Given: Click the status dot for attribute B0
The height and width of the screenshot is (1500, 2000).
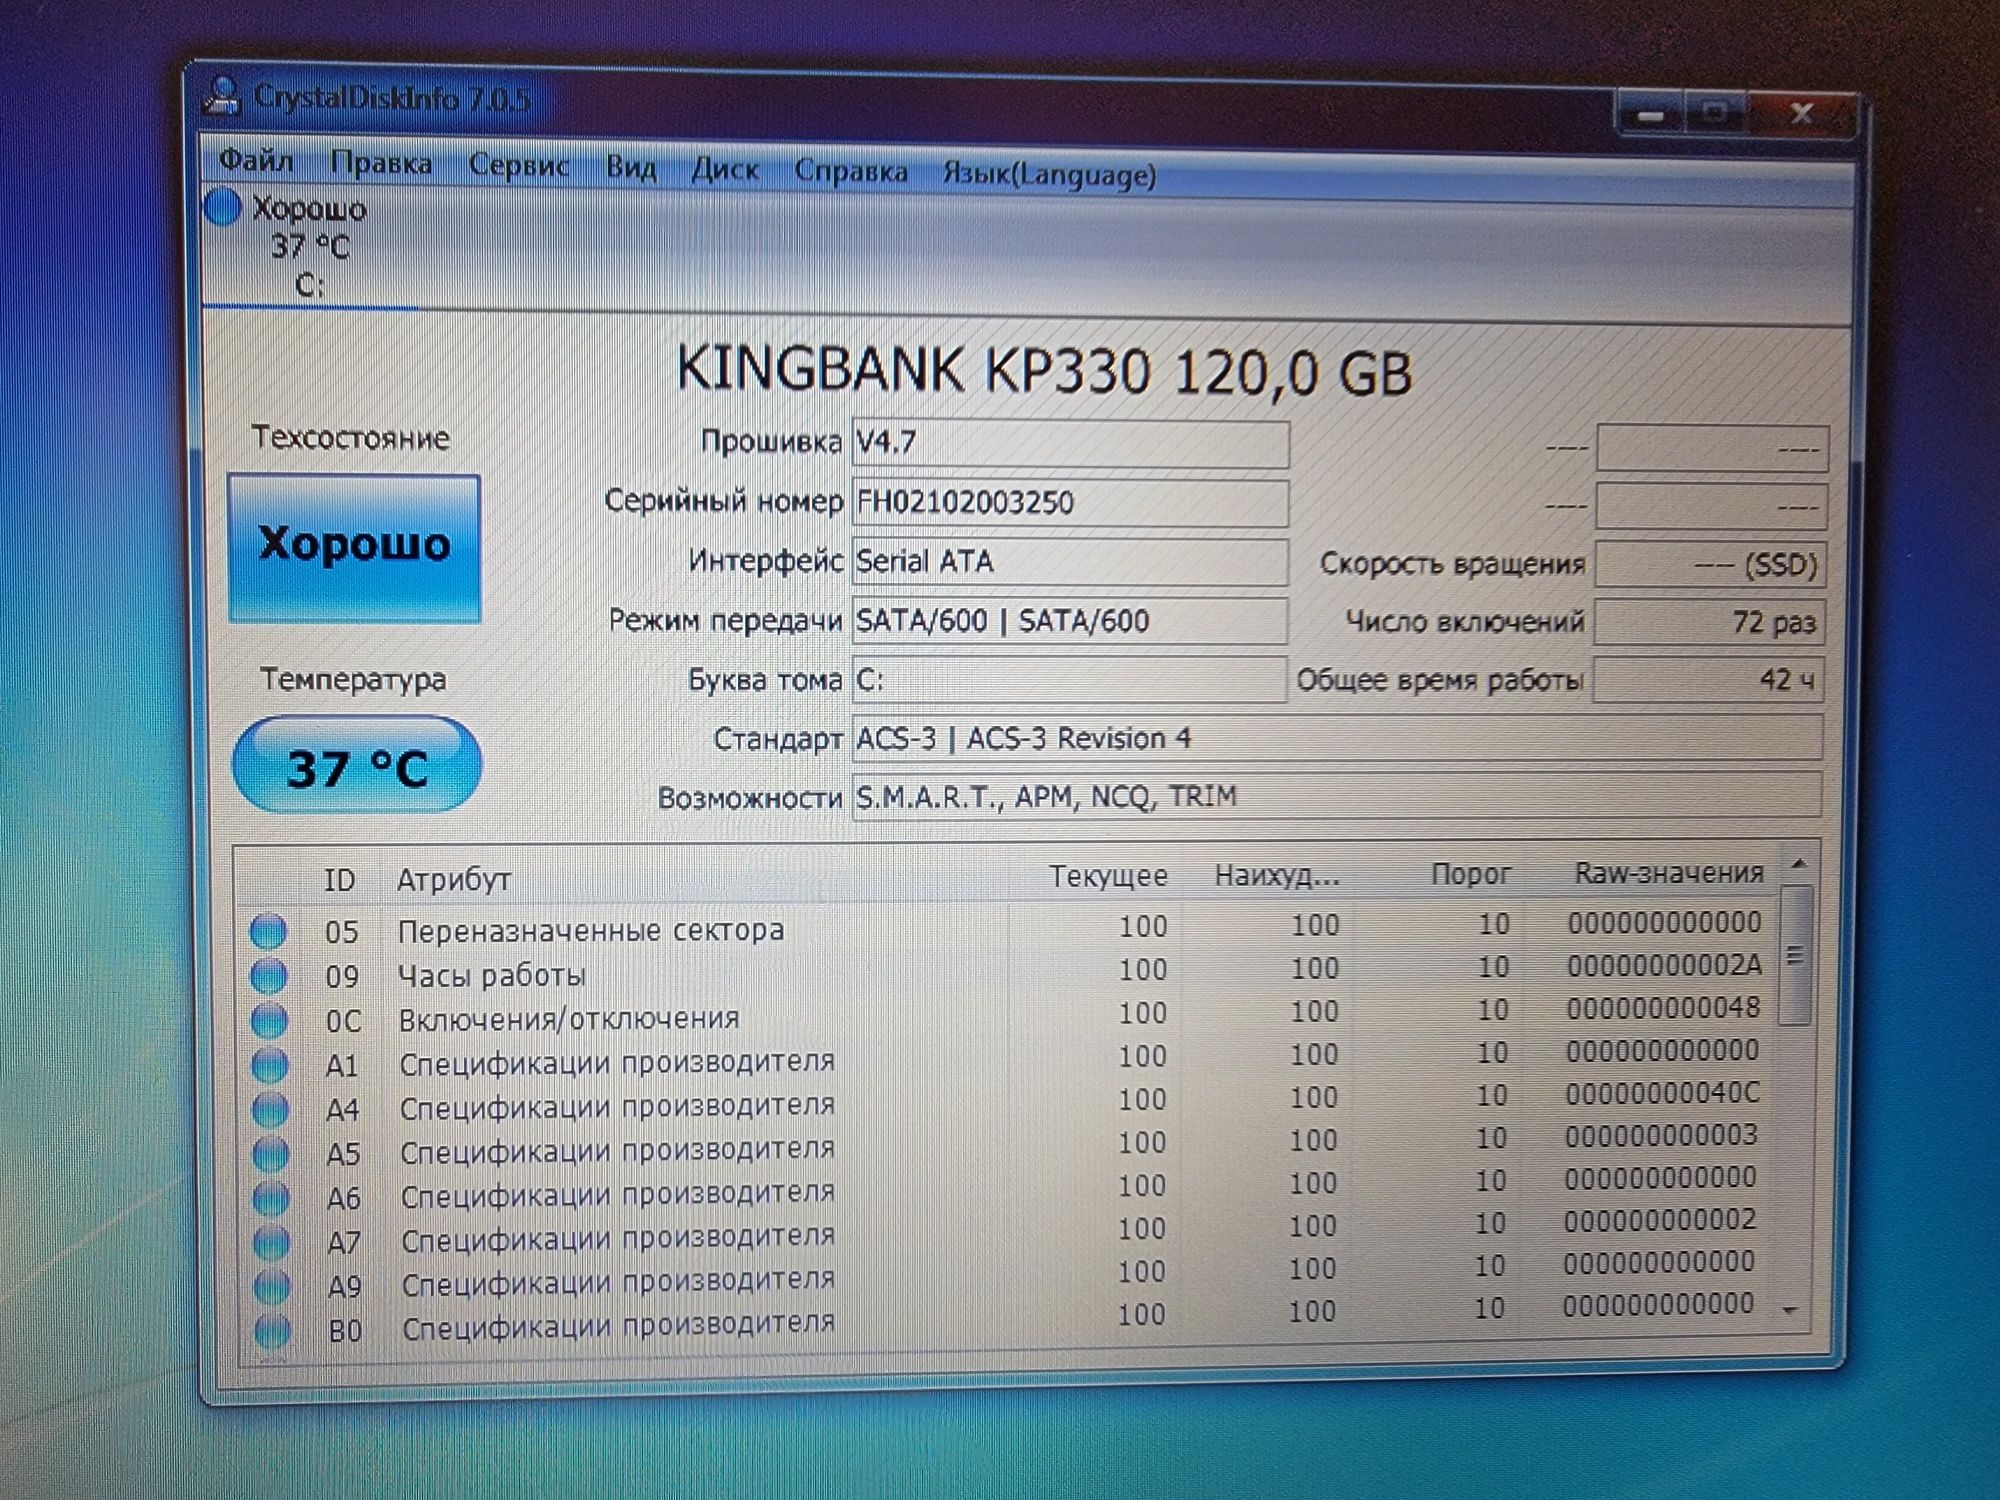Looking at the screenshot, I should pyautogui.click(x=273, y=1331).
